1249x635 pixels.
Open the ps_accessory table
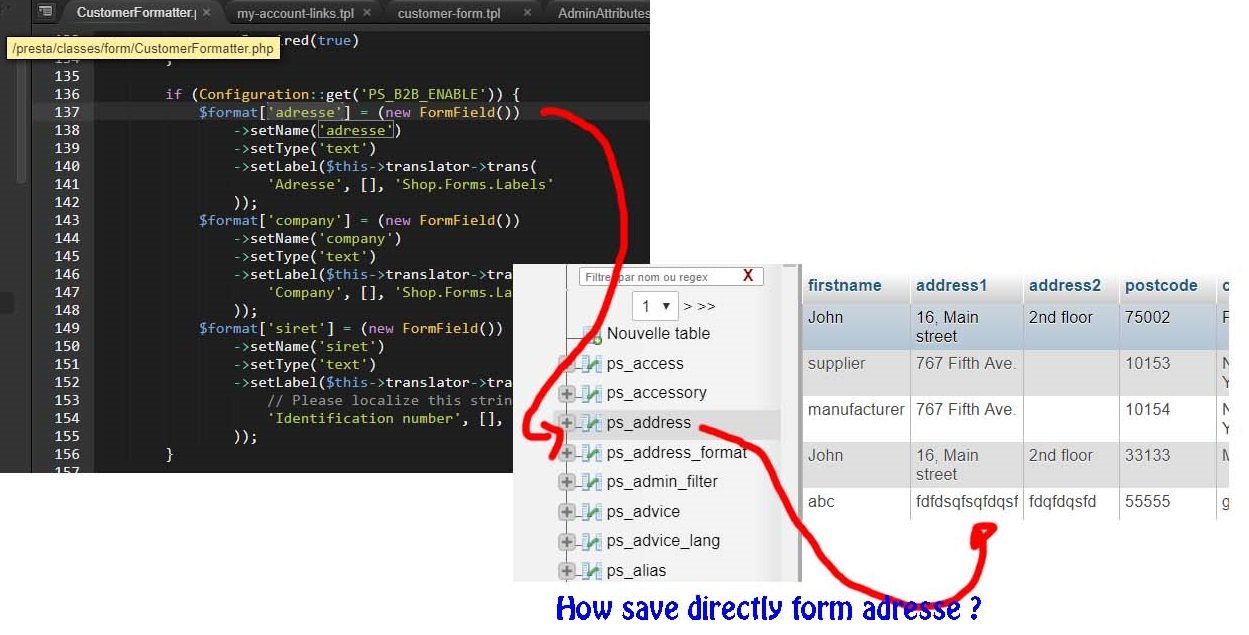[657, 392]
